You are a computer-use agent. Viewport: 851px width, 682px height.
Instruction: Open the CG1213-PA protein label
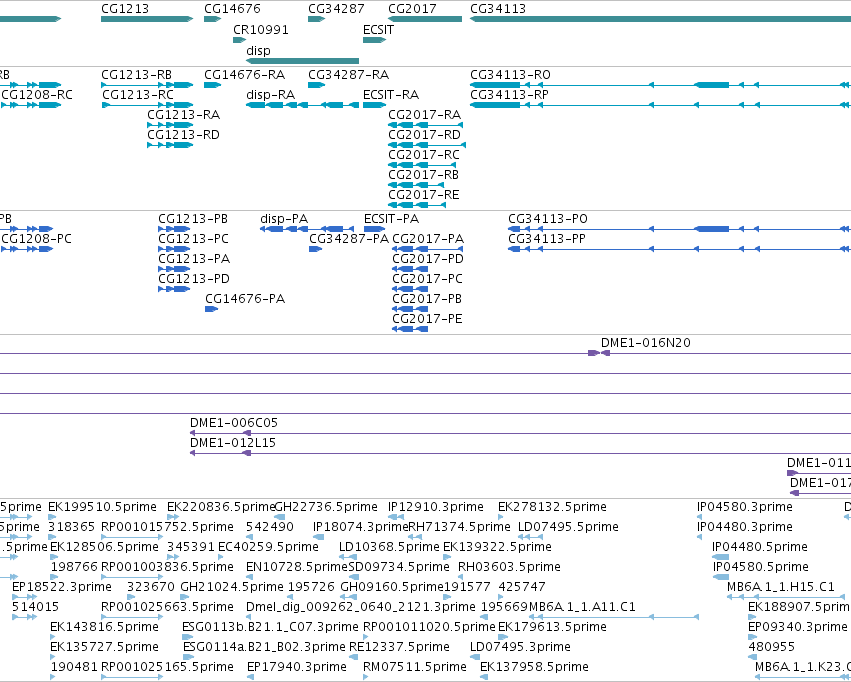click(194, 259)
